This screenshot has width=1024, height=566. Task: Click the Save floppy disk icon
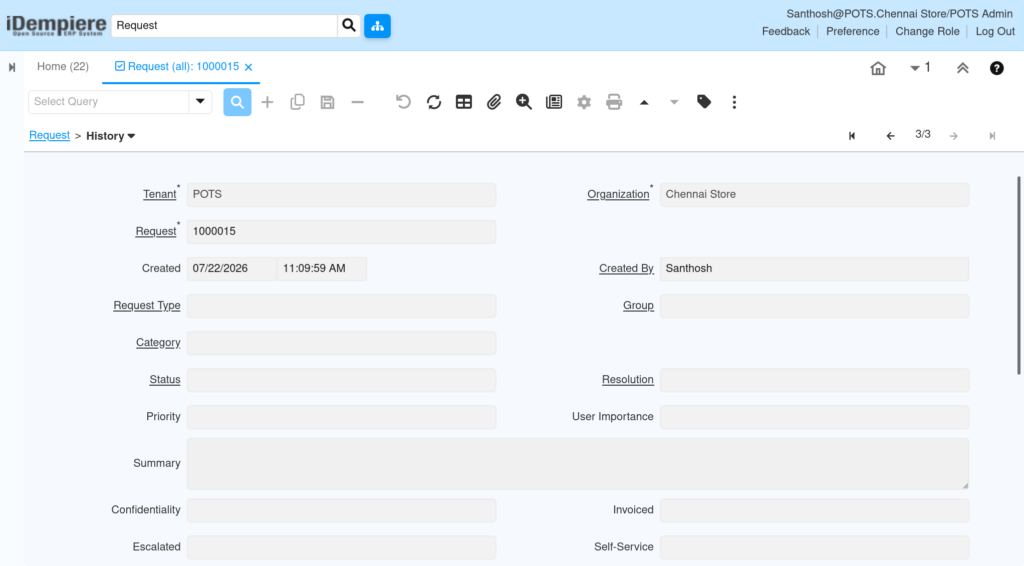coord(327,102)
